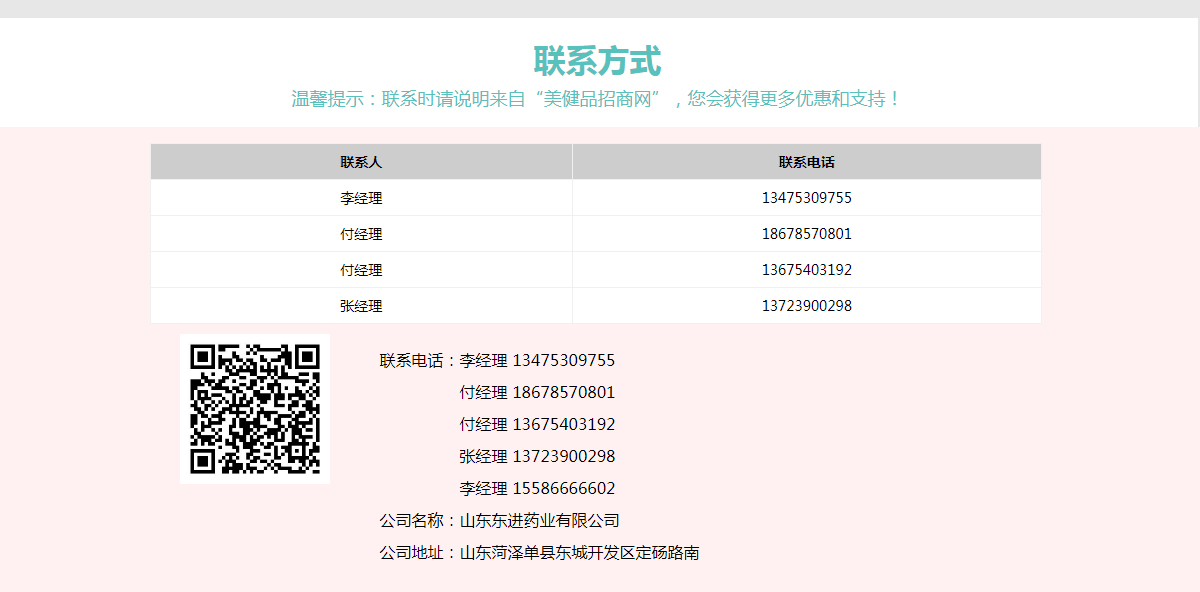This screenshot has width=1200, height=592.
Task: Select table cell with phone 13675403192
Action: [x=807, y=270]
